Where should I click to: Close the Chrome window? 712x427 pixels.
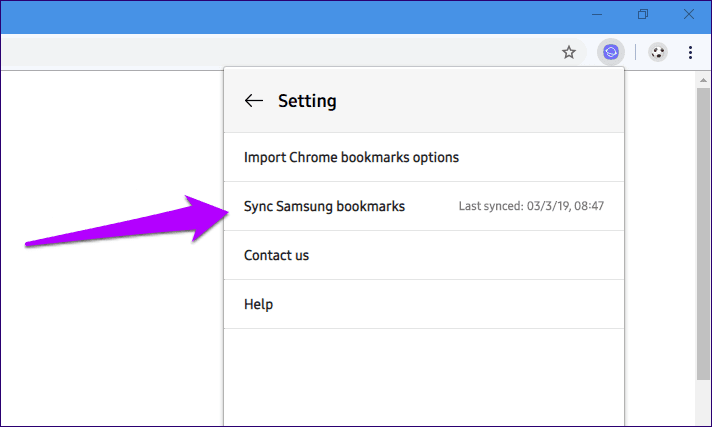(689, 15)
